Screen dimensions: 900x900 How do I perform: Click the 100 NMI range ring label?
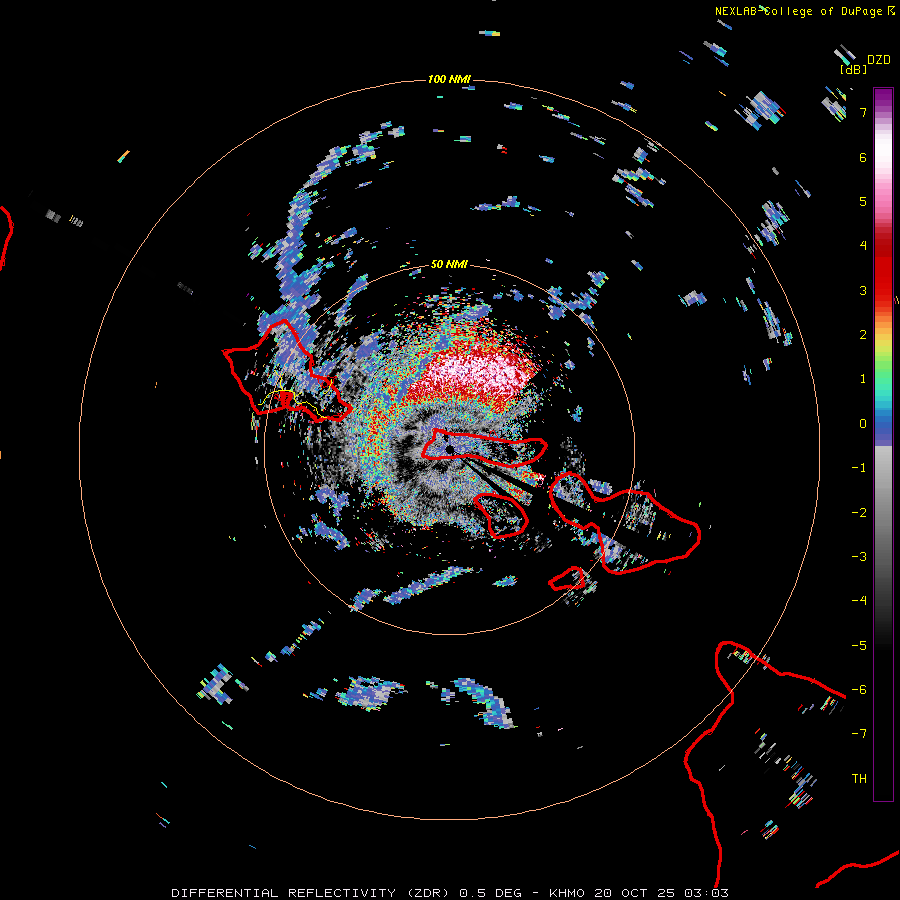[x=449, y=79]
